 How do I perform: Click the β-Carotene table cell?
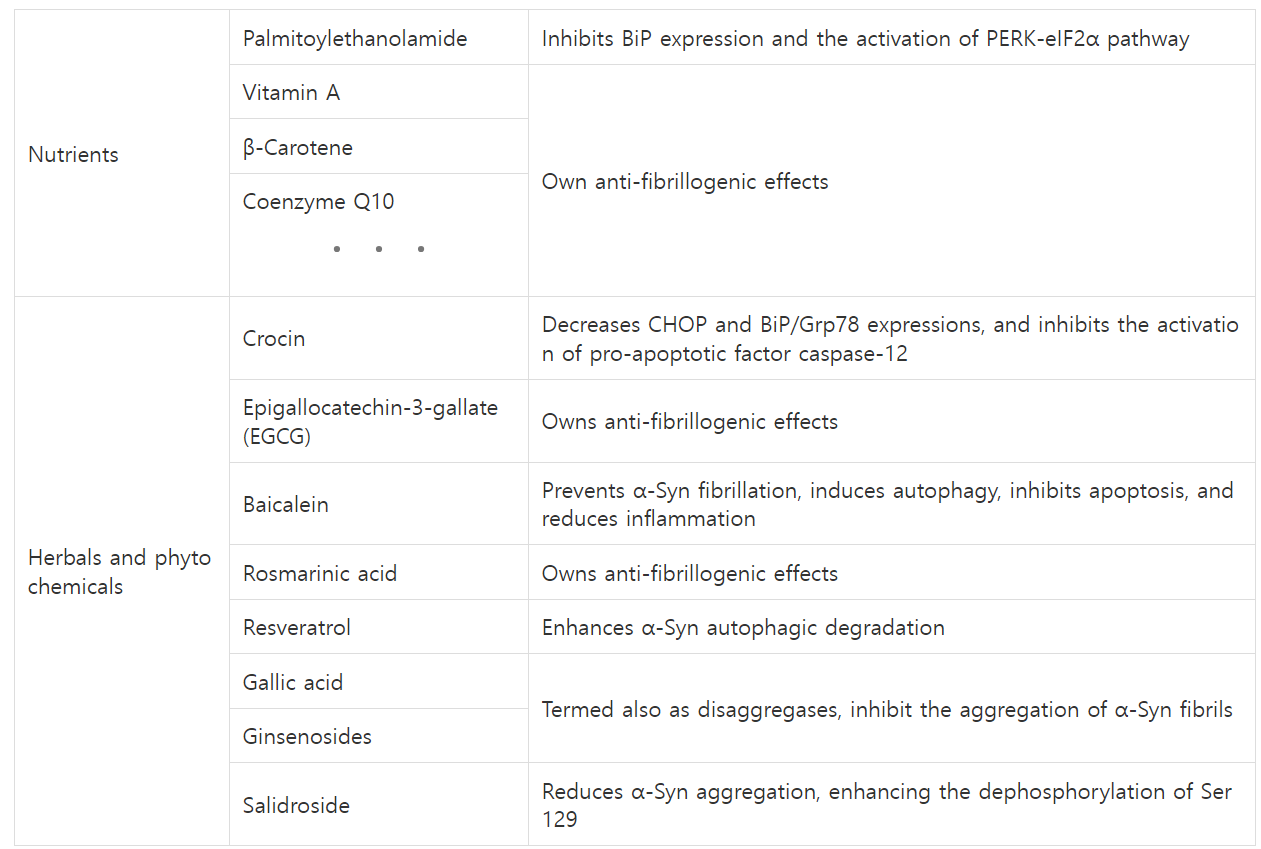click(297, 148)
